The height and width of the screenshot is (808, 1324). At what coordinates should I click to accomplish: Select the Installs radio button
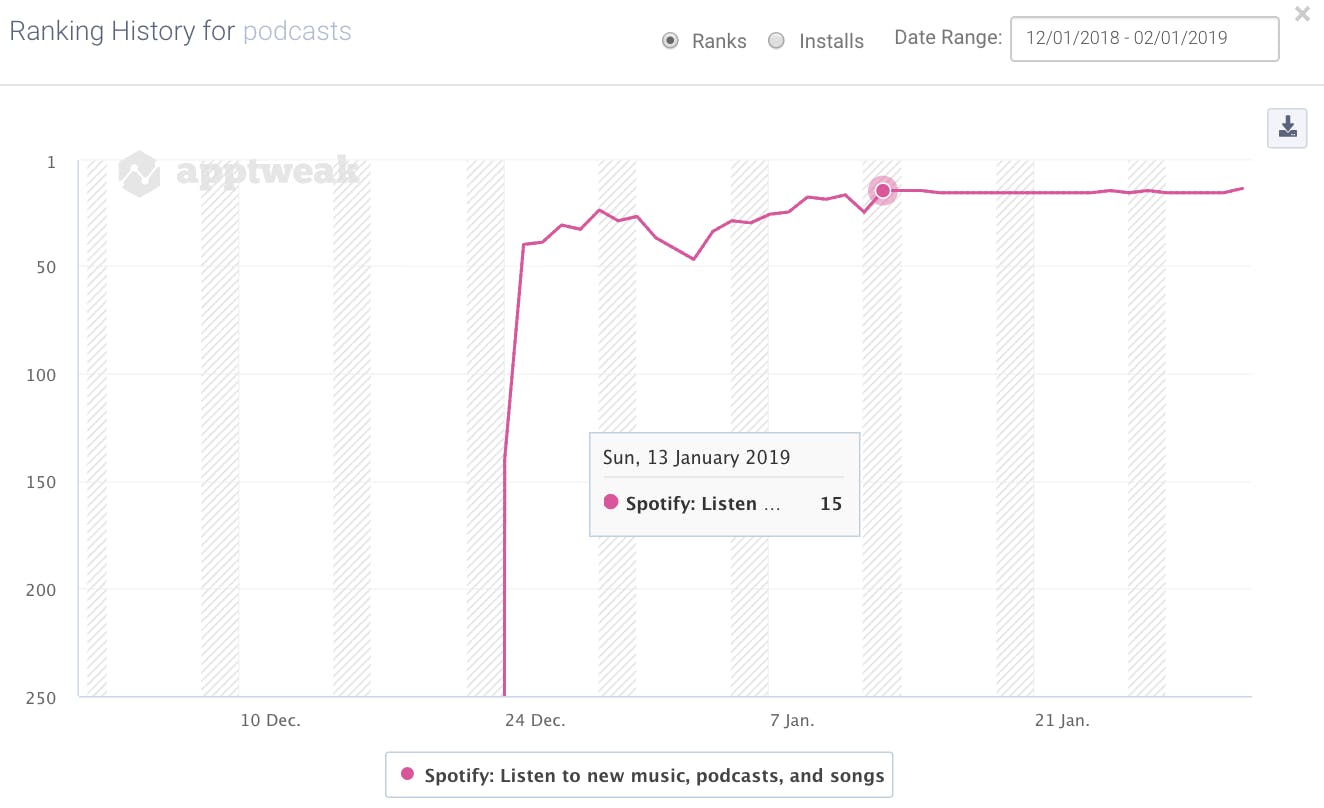pyautogui.click(x=776, y=41)
